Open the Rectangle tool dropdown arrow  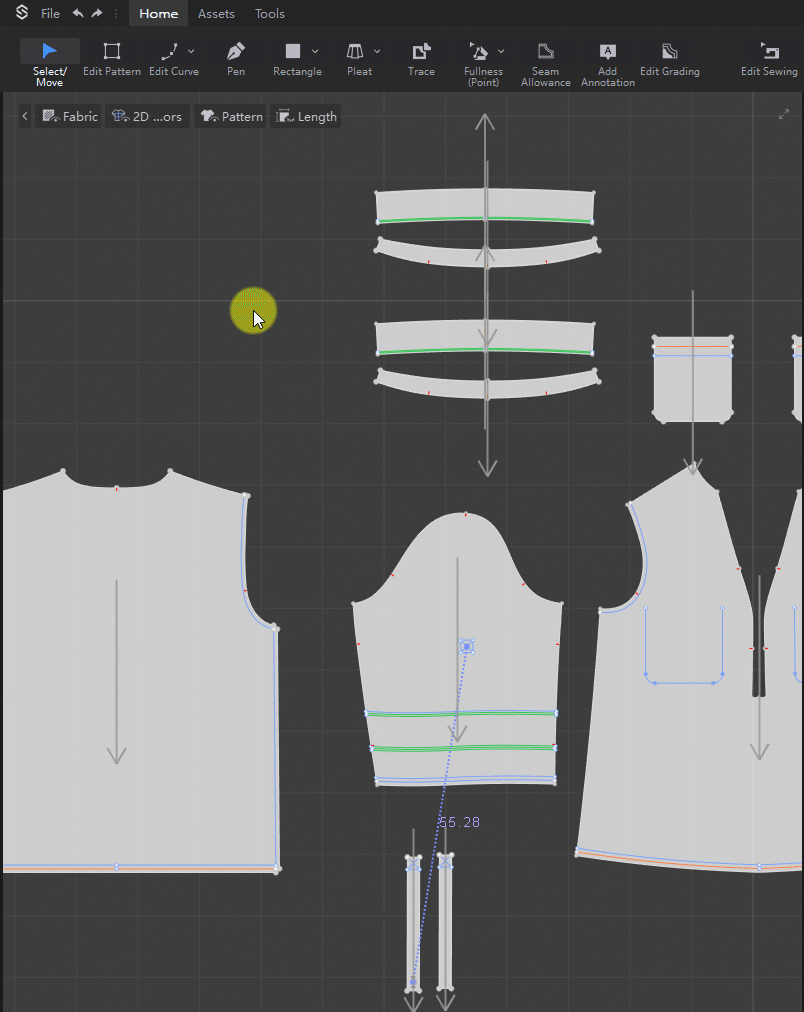pos(315,51)
